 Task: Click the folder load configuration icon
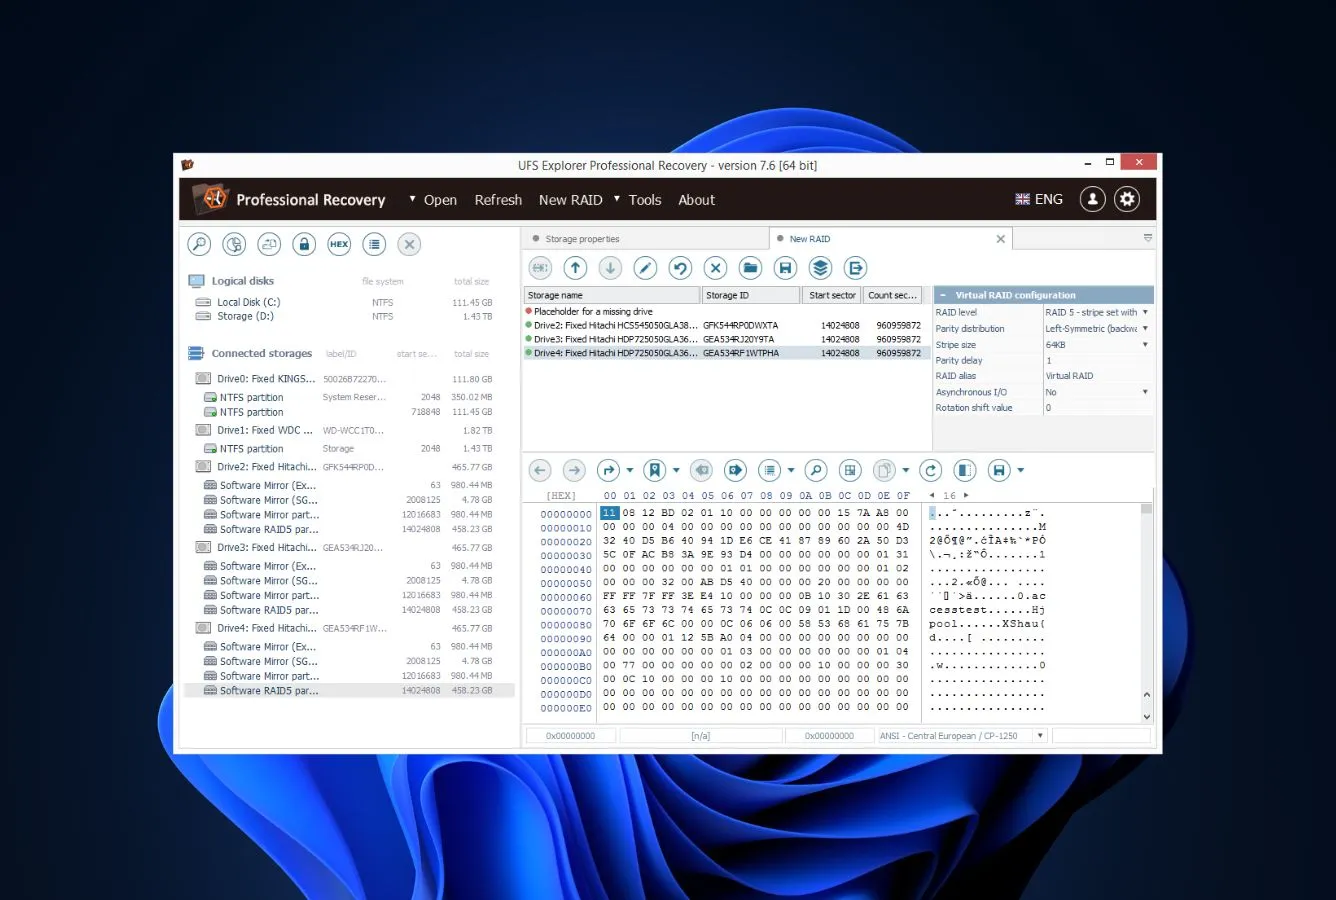click(750, 268)
